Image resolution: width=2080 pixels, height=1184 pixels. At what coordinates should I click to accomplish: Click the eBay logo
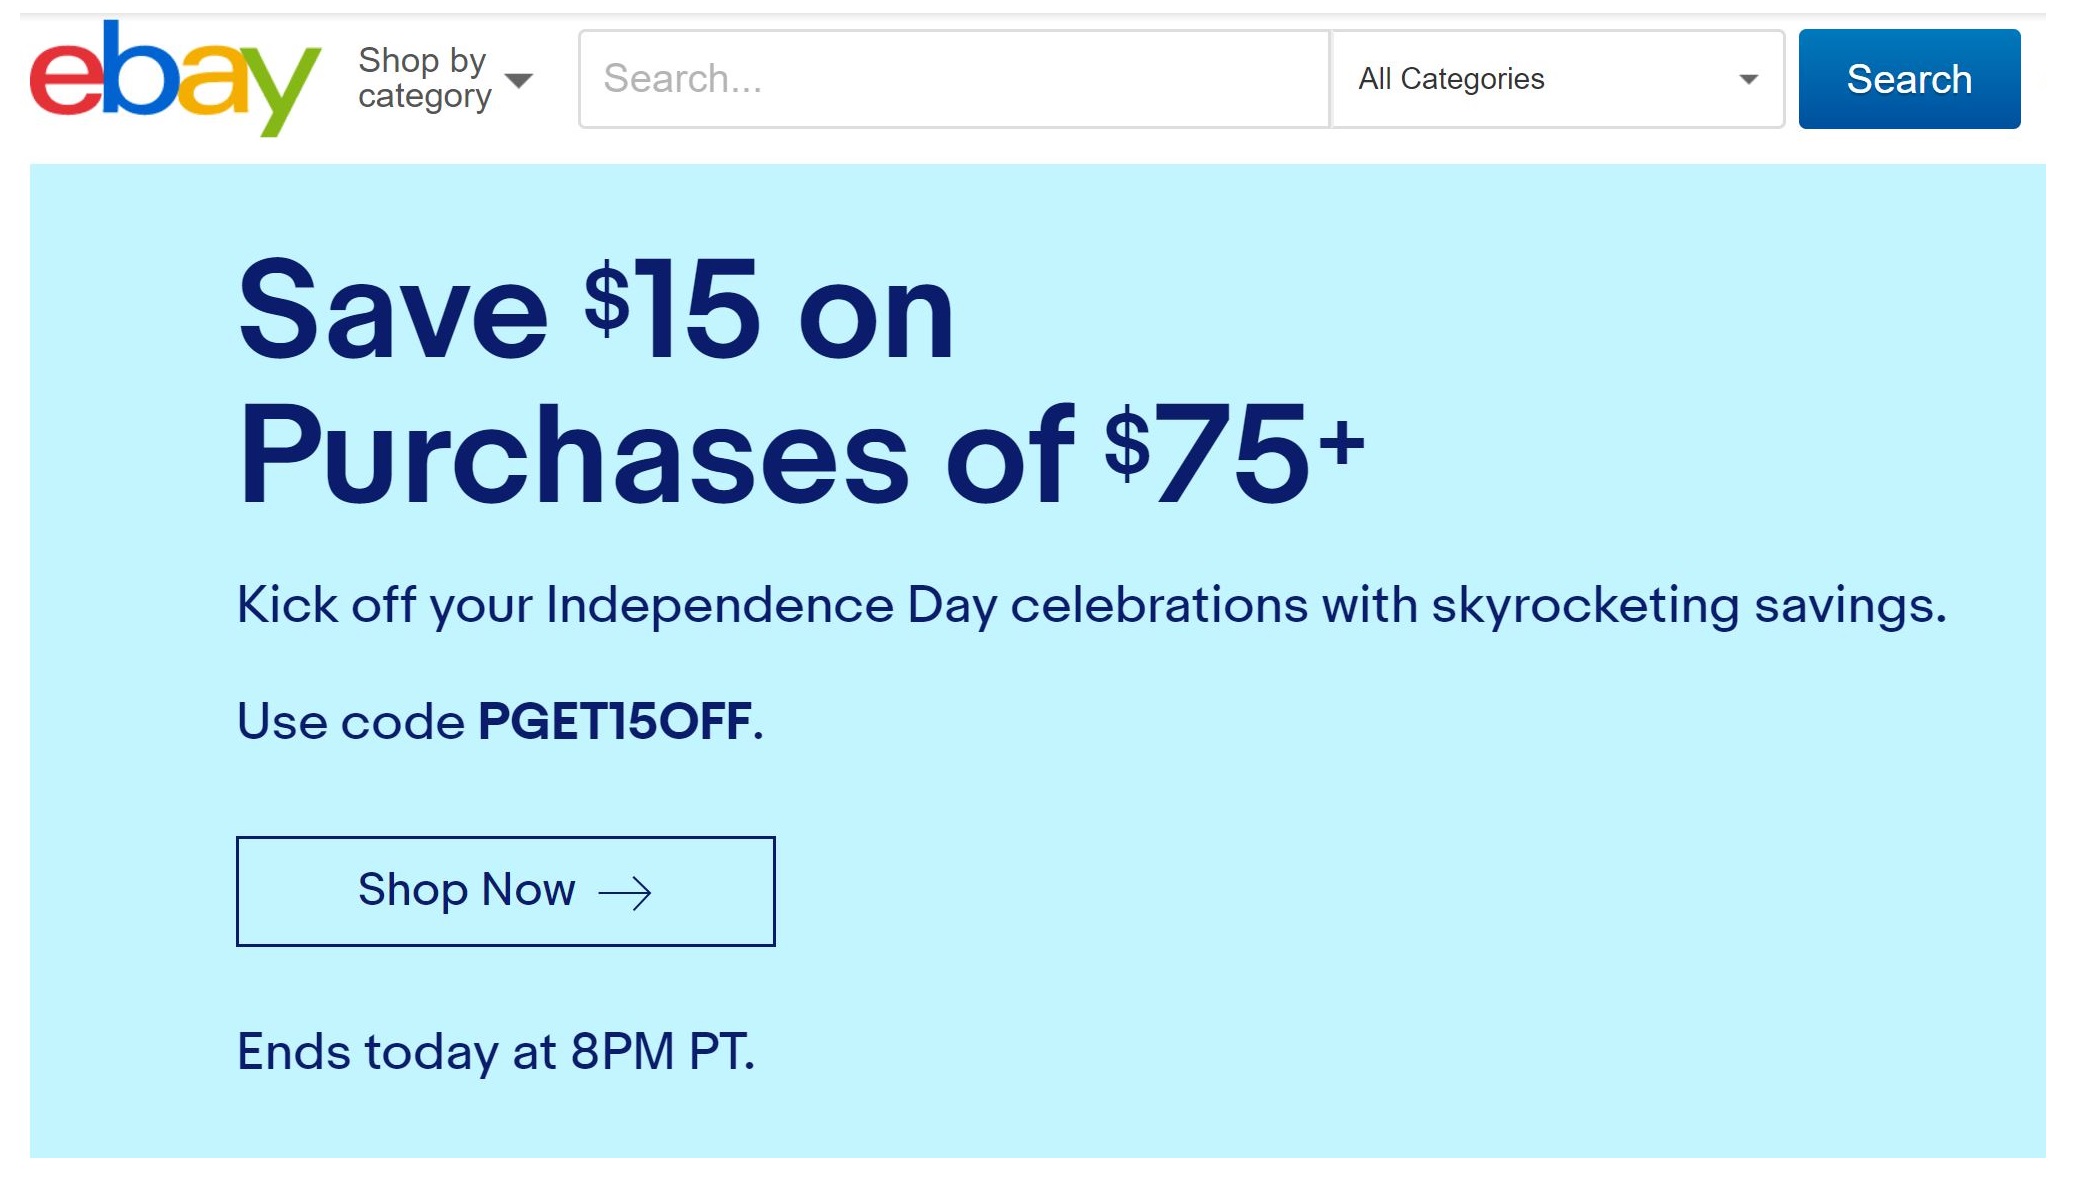[x=175, y=77]
